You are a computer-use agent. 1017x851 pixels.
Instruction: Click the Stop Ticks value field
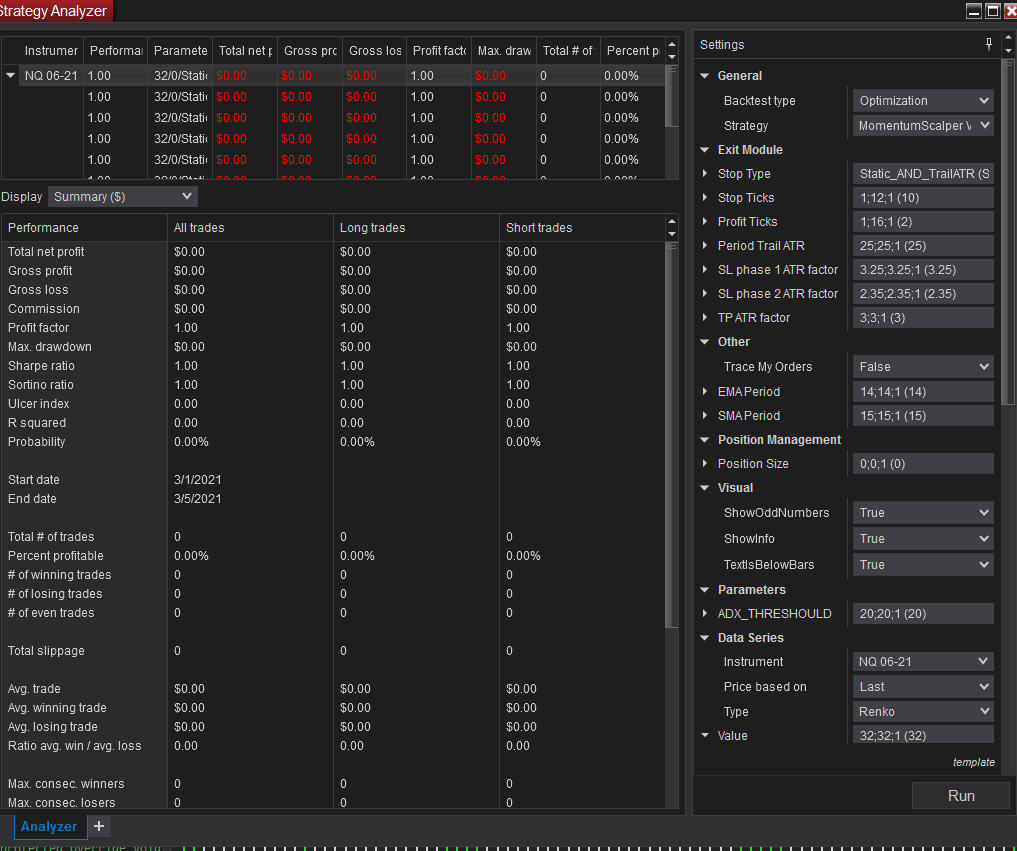click(x=923, y=198)
